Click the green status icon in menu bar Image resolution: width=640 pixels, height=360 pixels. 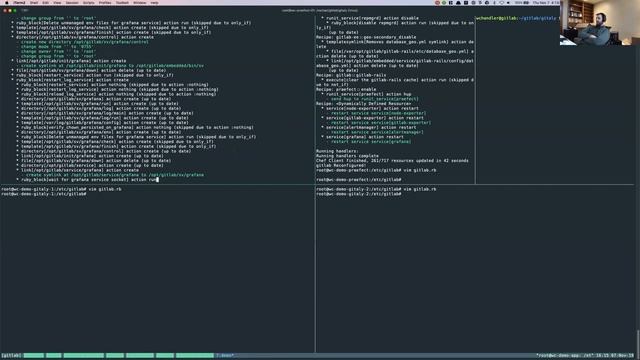click(x=444, y=2)
